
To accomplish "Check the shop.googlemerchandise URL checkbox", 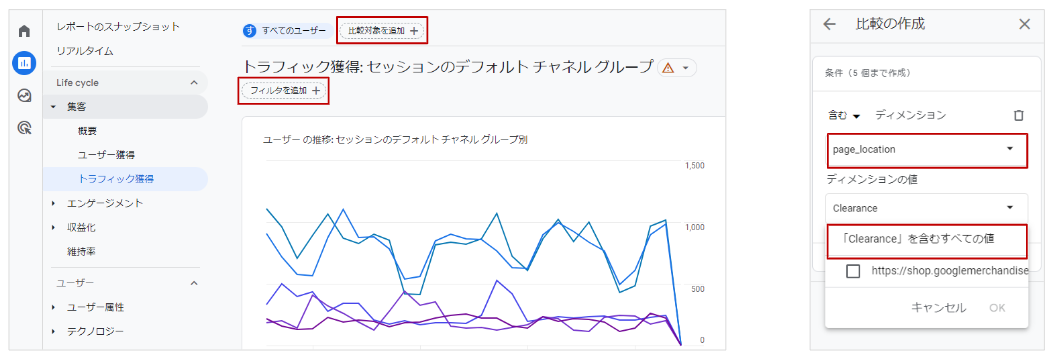I will [x=853, y=271].
